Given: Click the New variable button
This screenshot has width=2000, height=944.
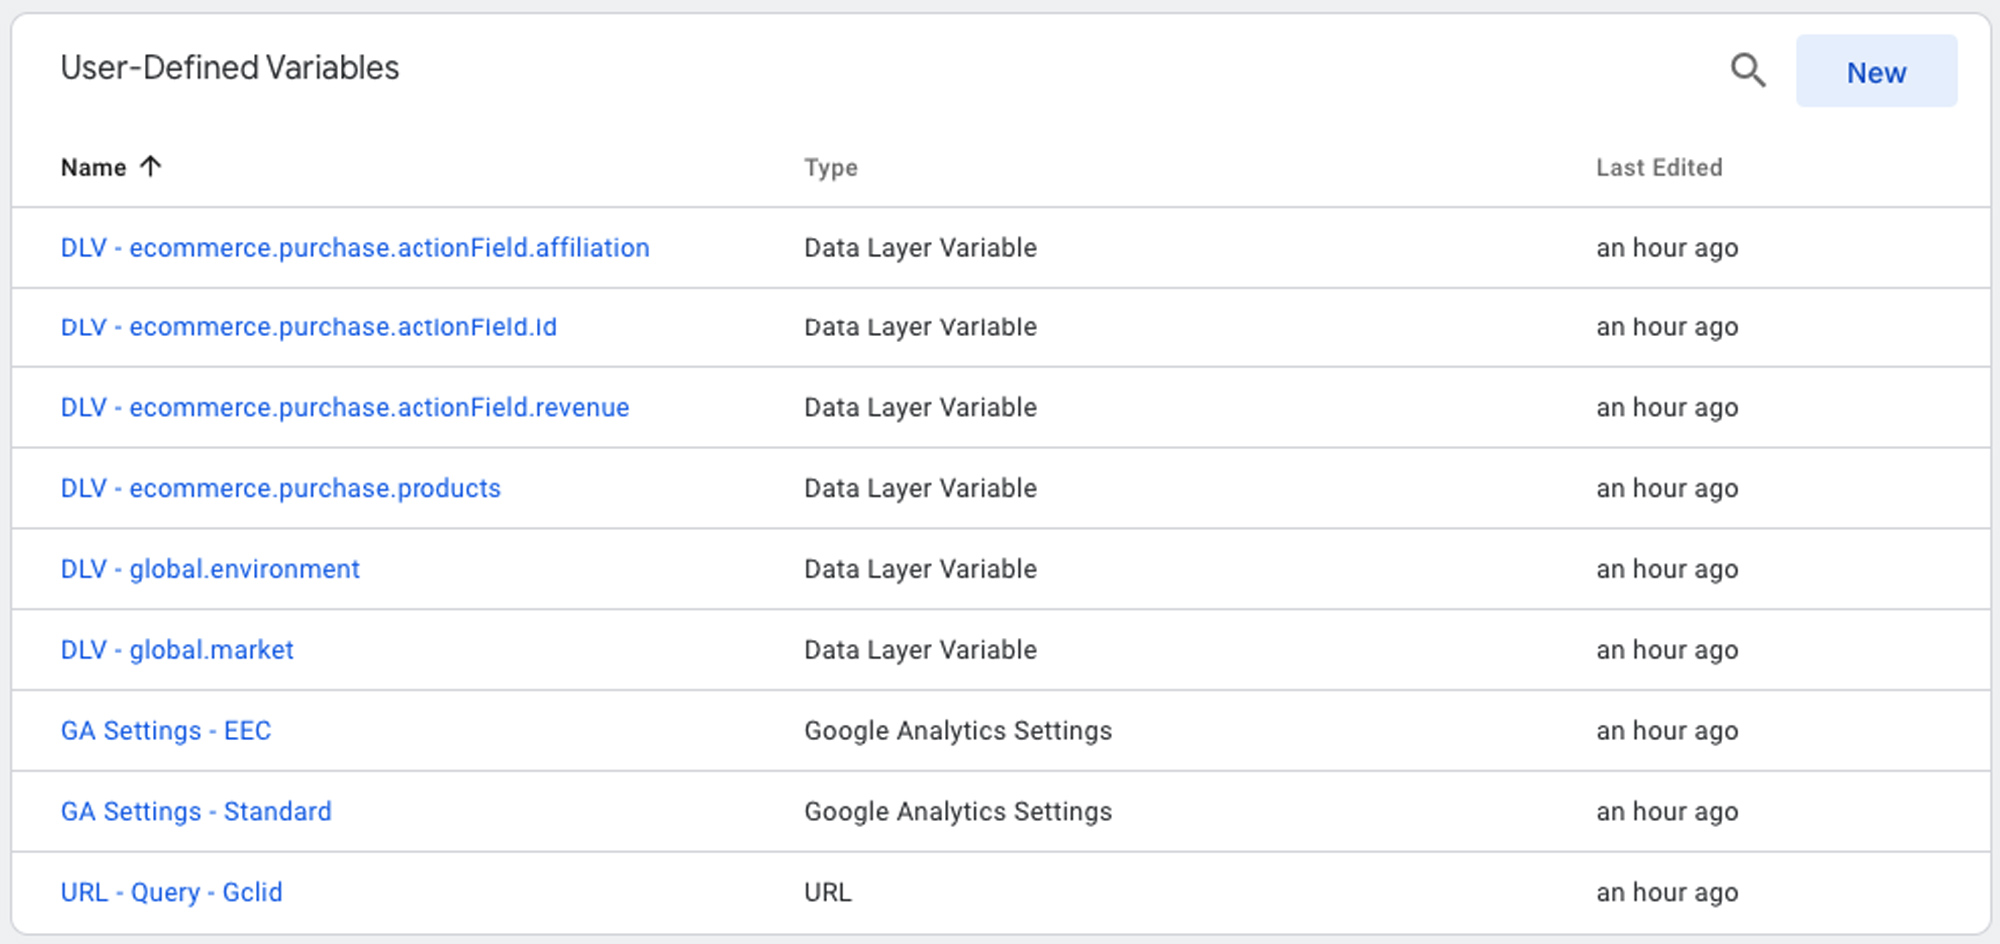Looking at the screenshot, I should (x=1876, y=71).
